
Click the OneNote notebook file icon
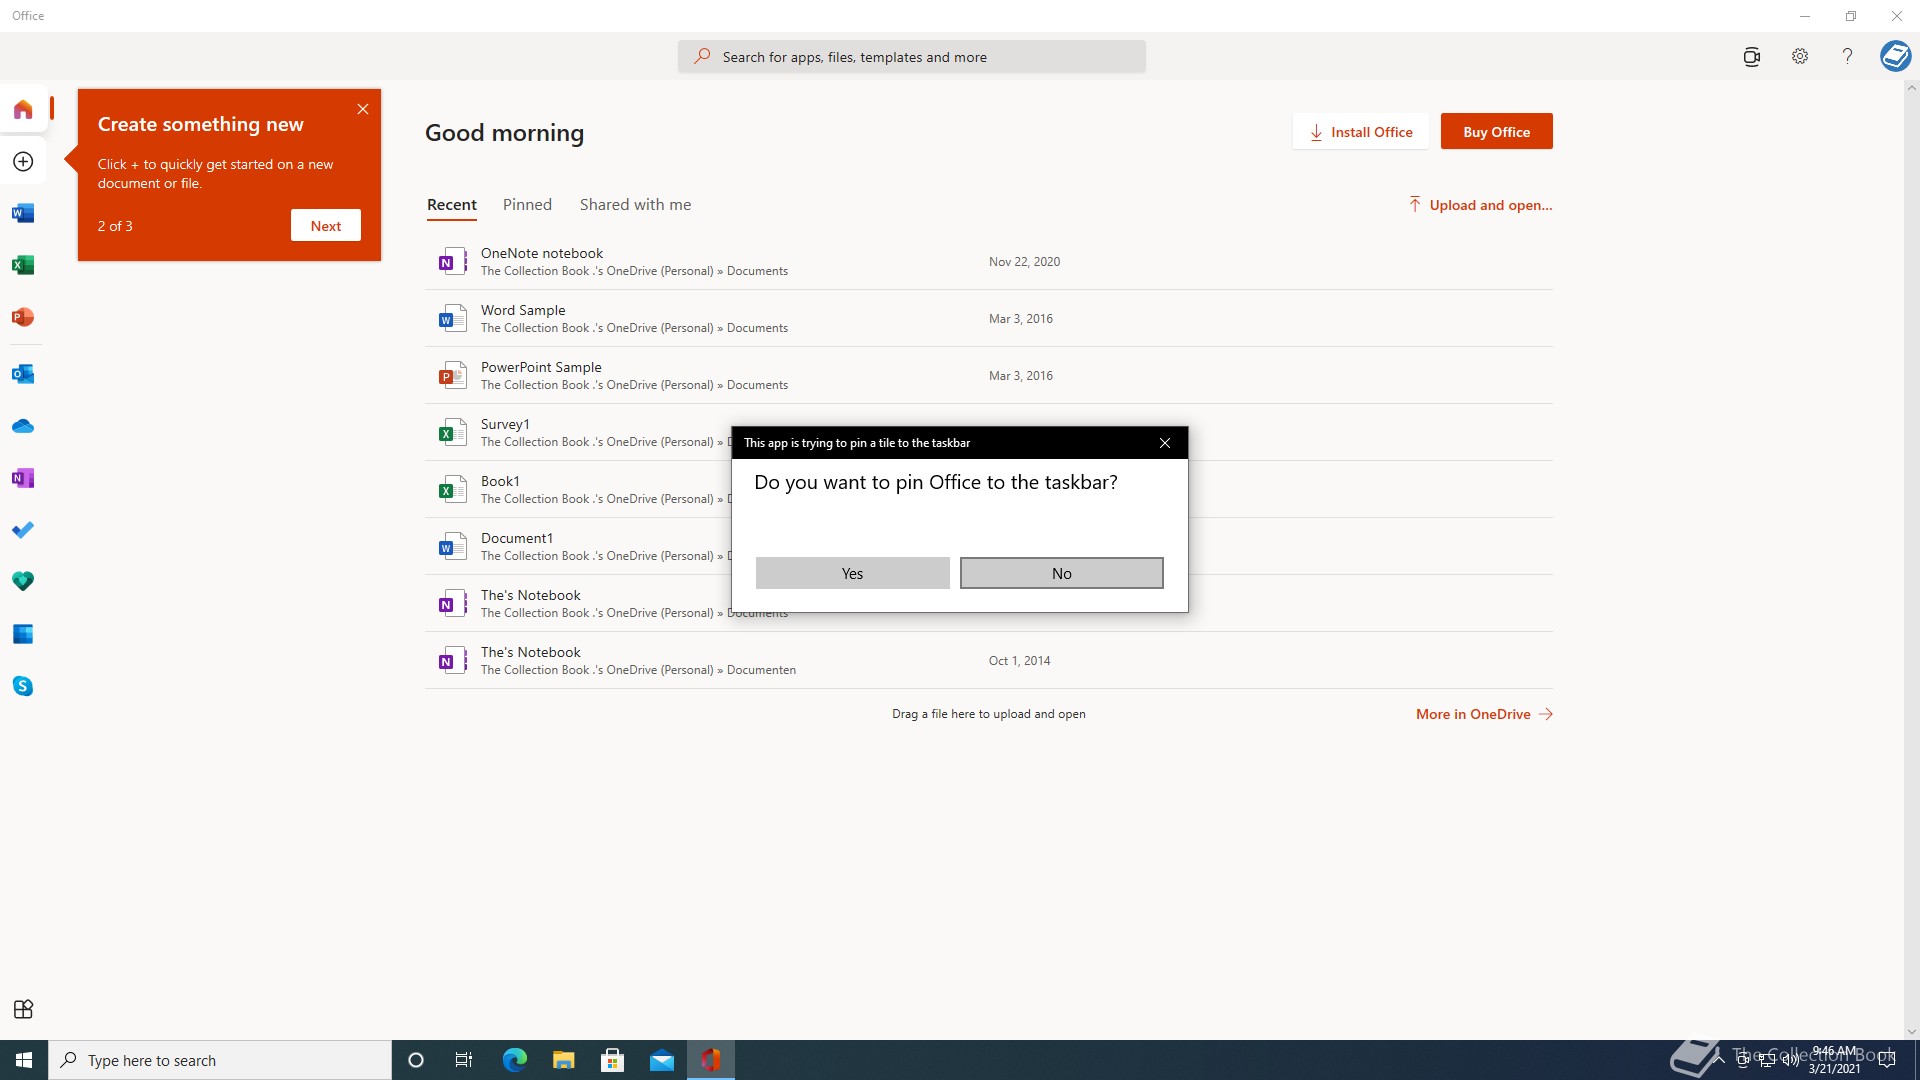click(452, 262)
